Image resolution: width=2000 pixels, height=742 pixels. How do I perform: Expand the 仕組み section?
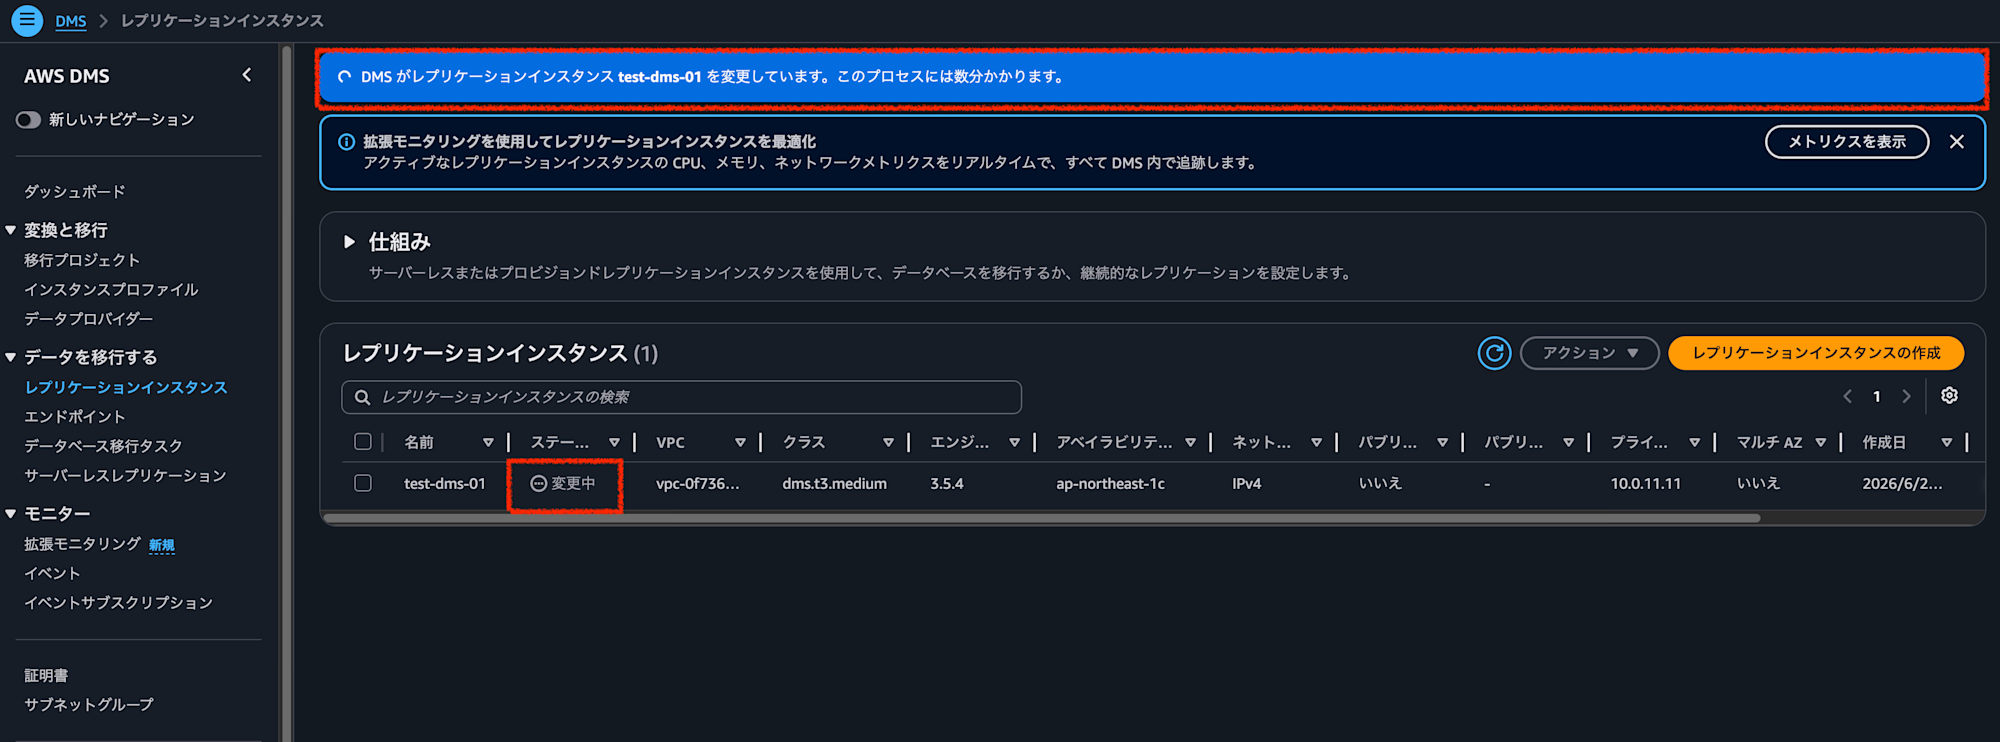pyautogui.click(x=349, y=242)
